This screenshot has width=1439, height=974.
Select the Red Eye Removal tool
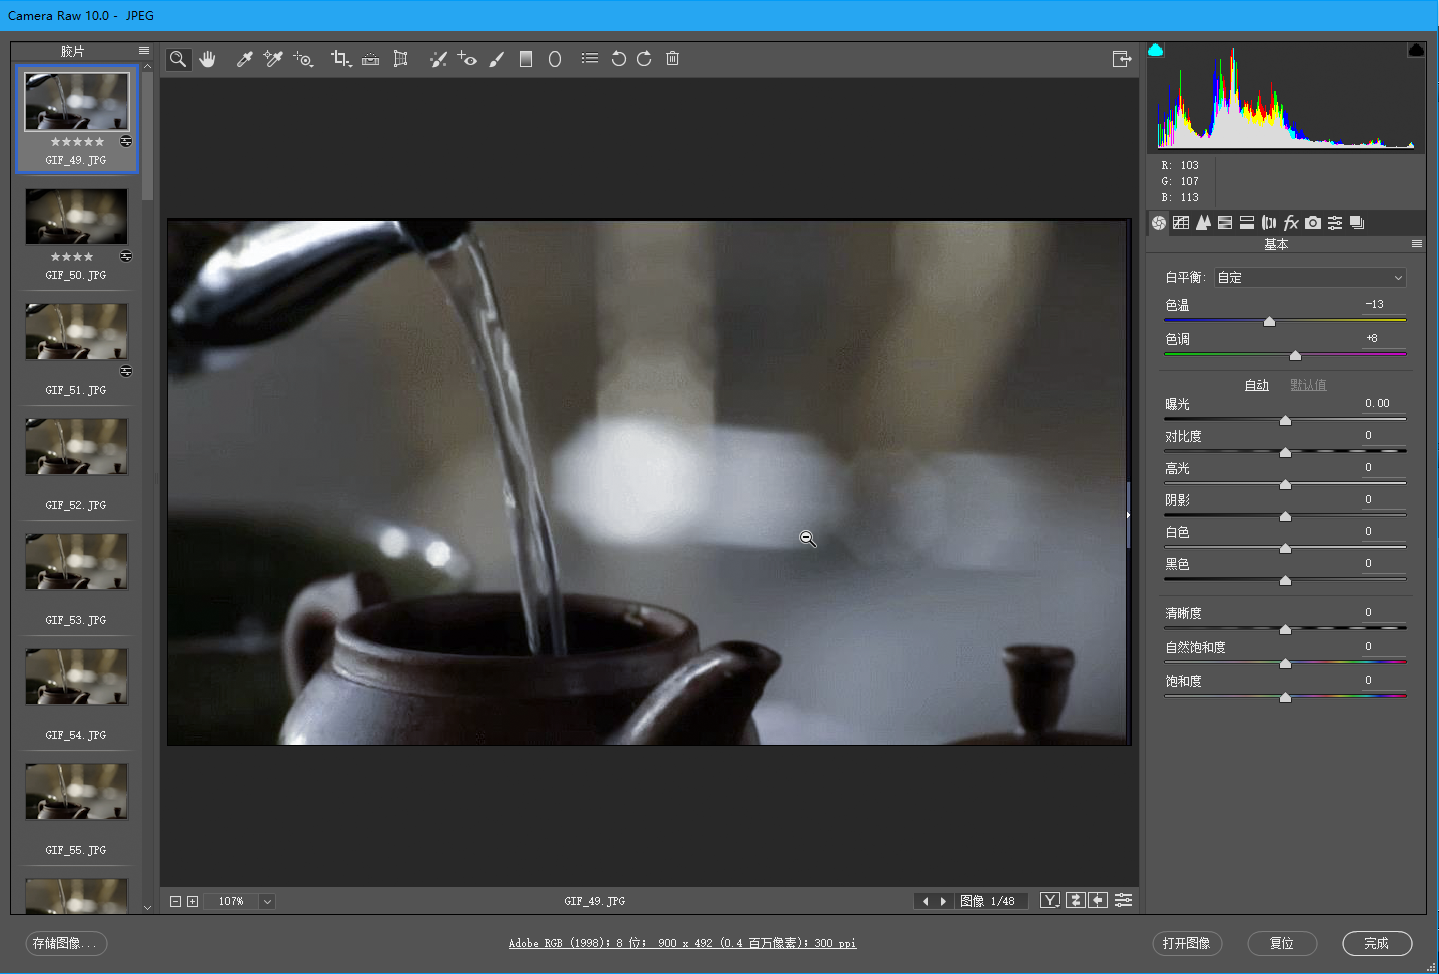466,59
